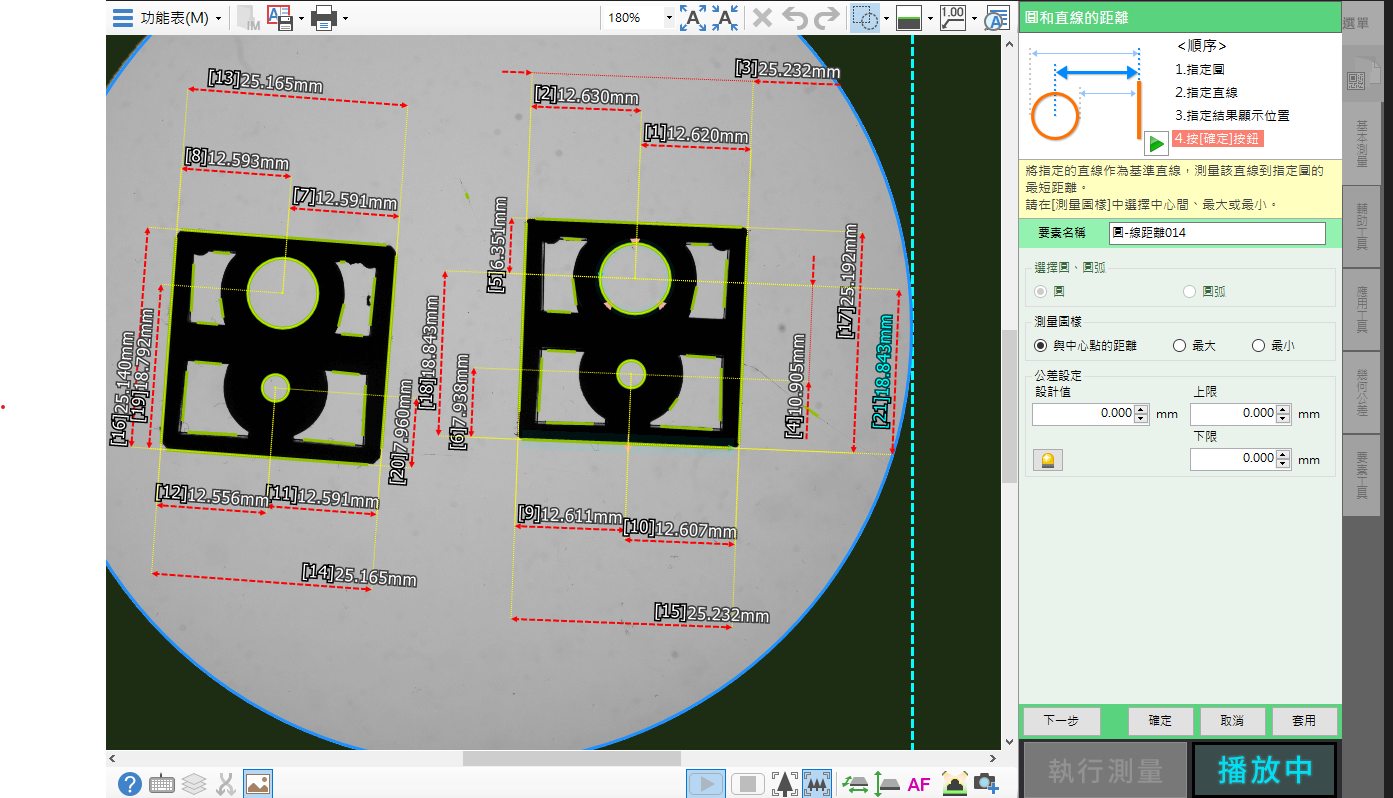Click the enlarge text size icon
This screenshot has width=1393, height=798.
tap(692, 18)
